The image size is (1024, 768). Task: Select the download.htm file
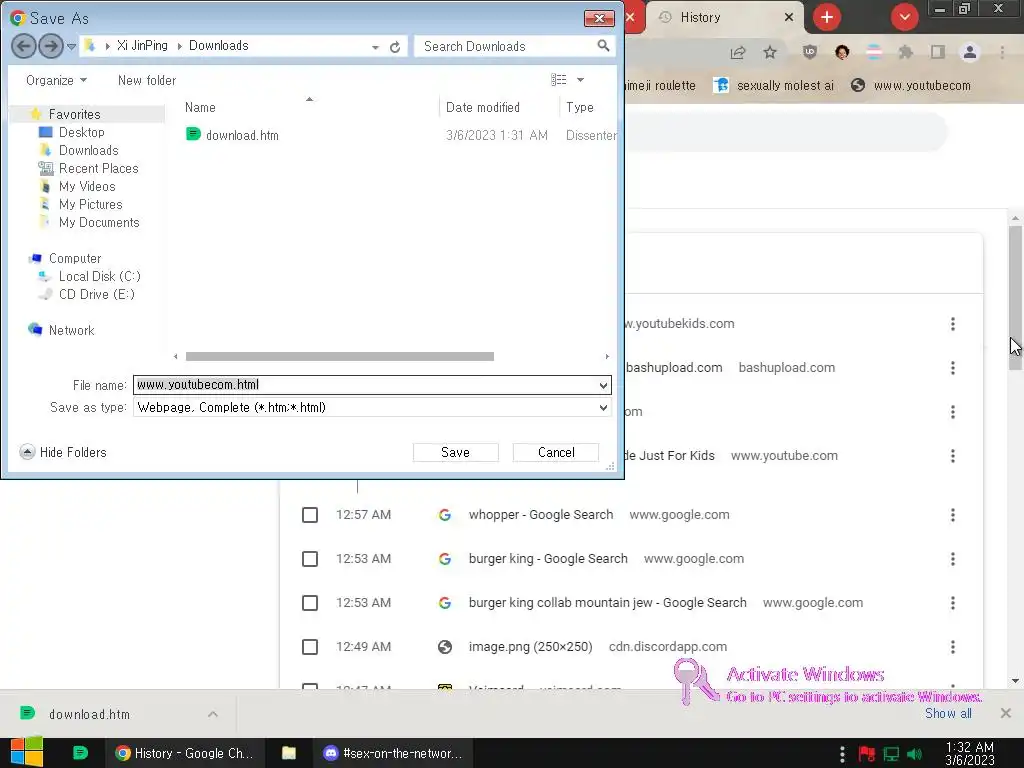click(242, 135)
